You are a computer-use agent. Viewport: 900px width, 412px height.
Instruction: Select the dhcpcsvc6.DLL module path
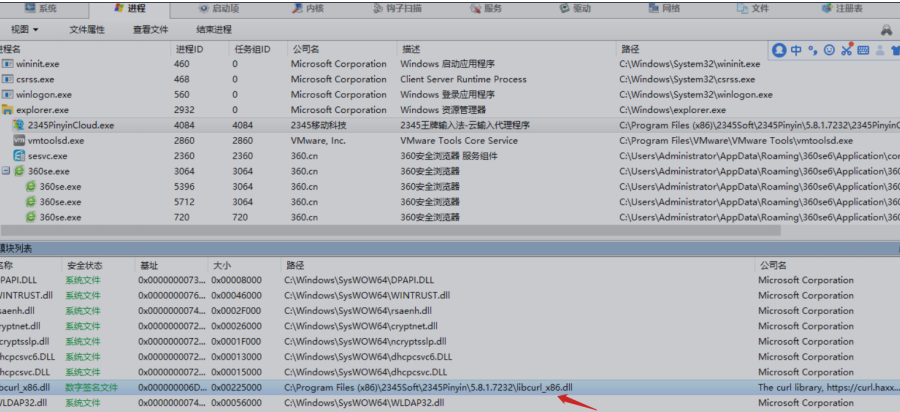point(368,356)
